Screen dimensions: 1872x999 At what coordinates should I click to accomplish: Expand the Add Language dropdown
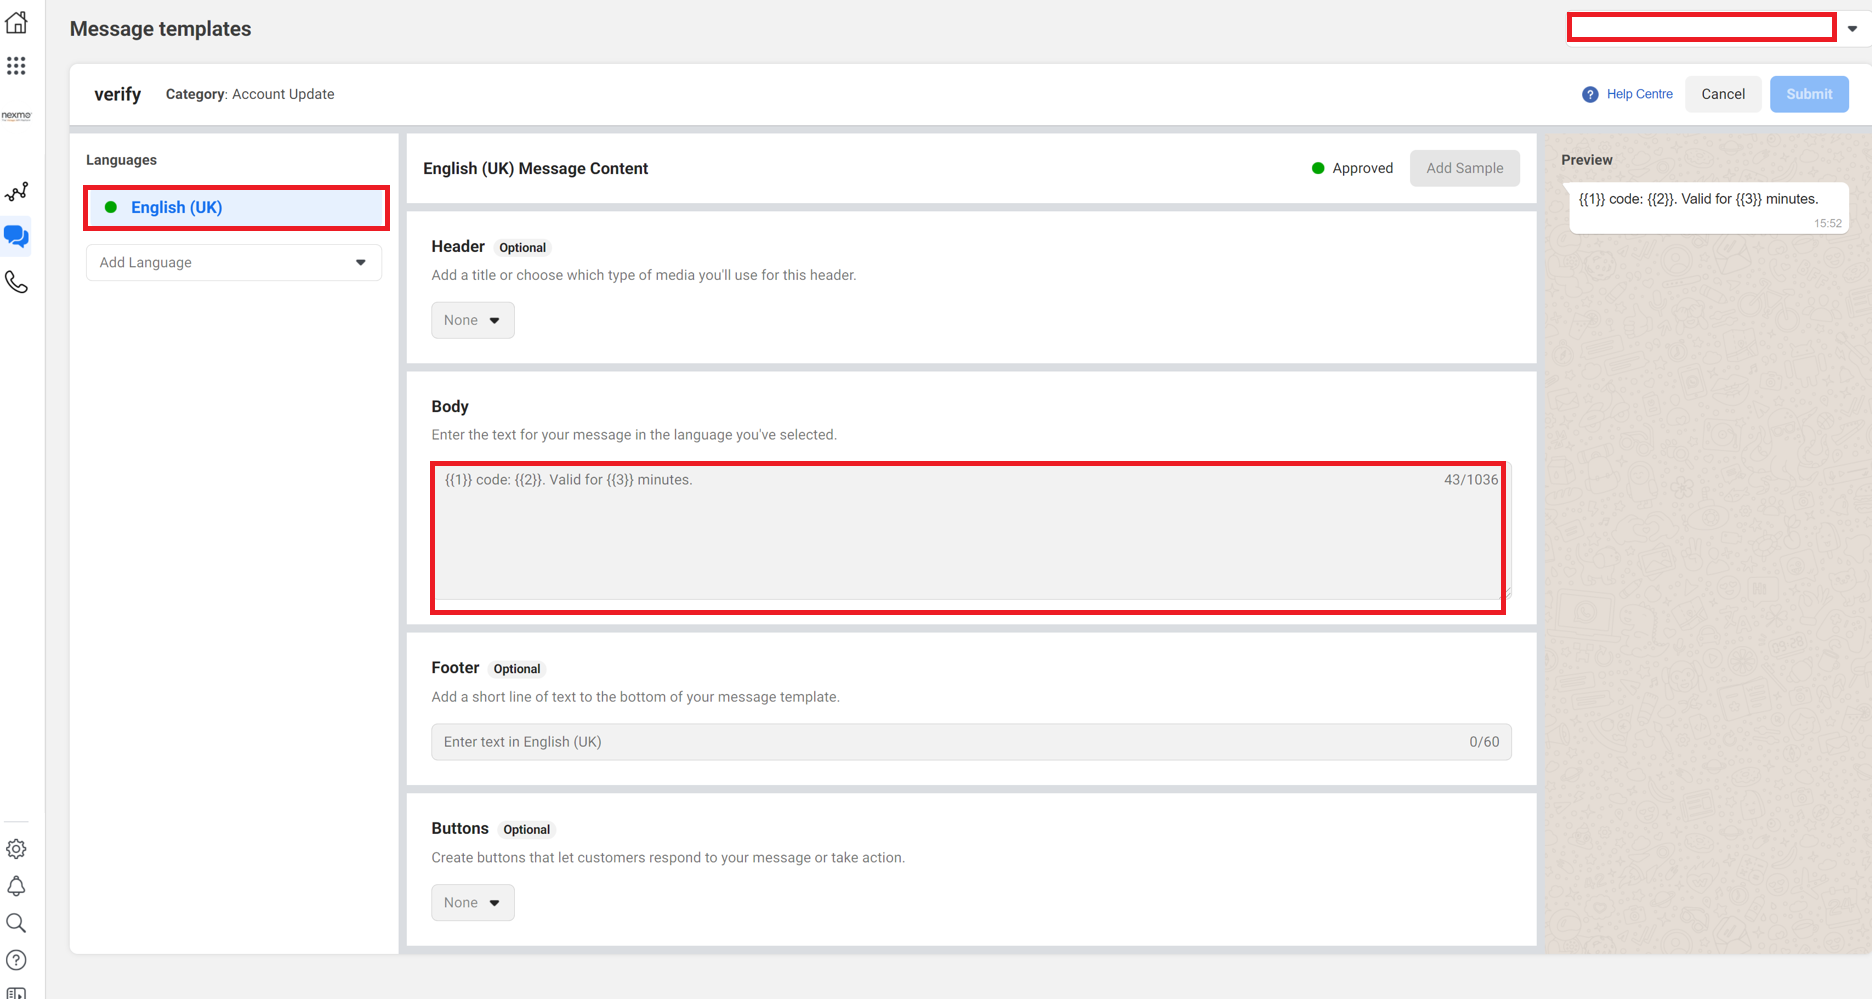(234, 263)
